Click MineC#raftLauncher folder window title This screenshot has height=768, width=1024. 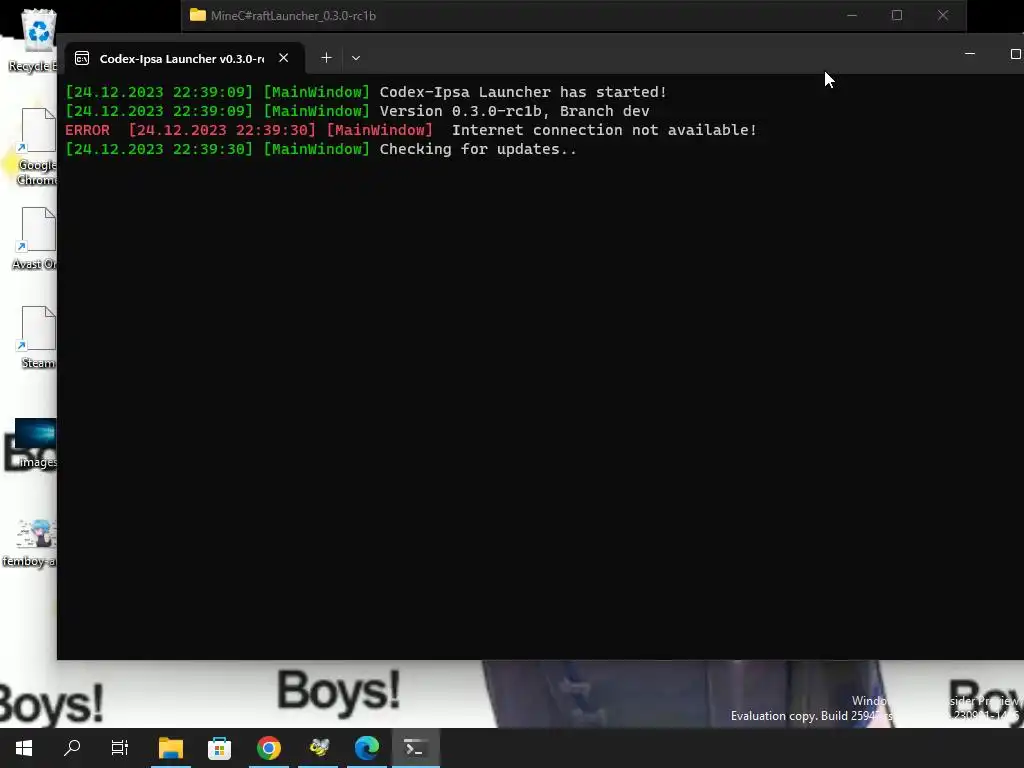pos(293,16)
